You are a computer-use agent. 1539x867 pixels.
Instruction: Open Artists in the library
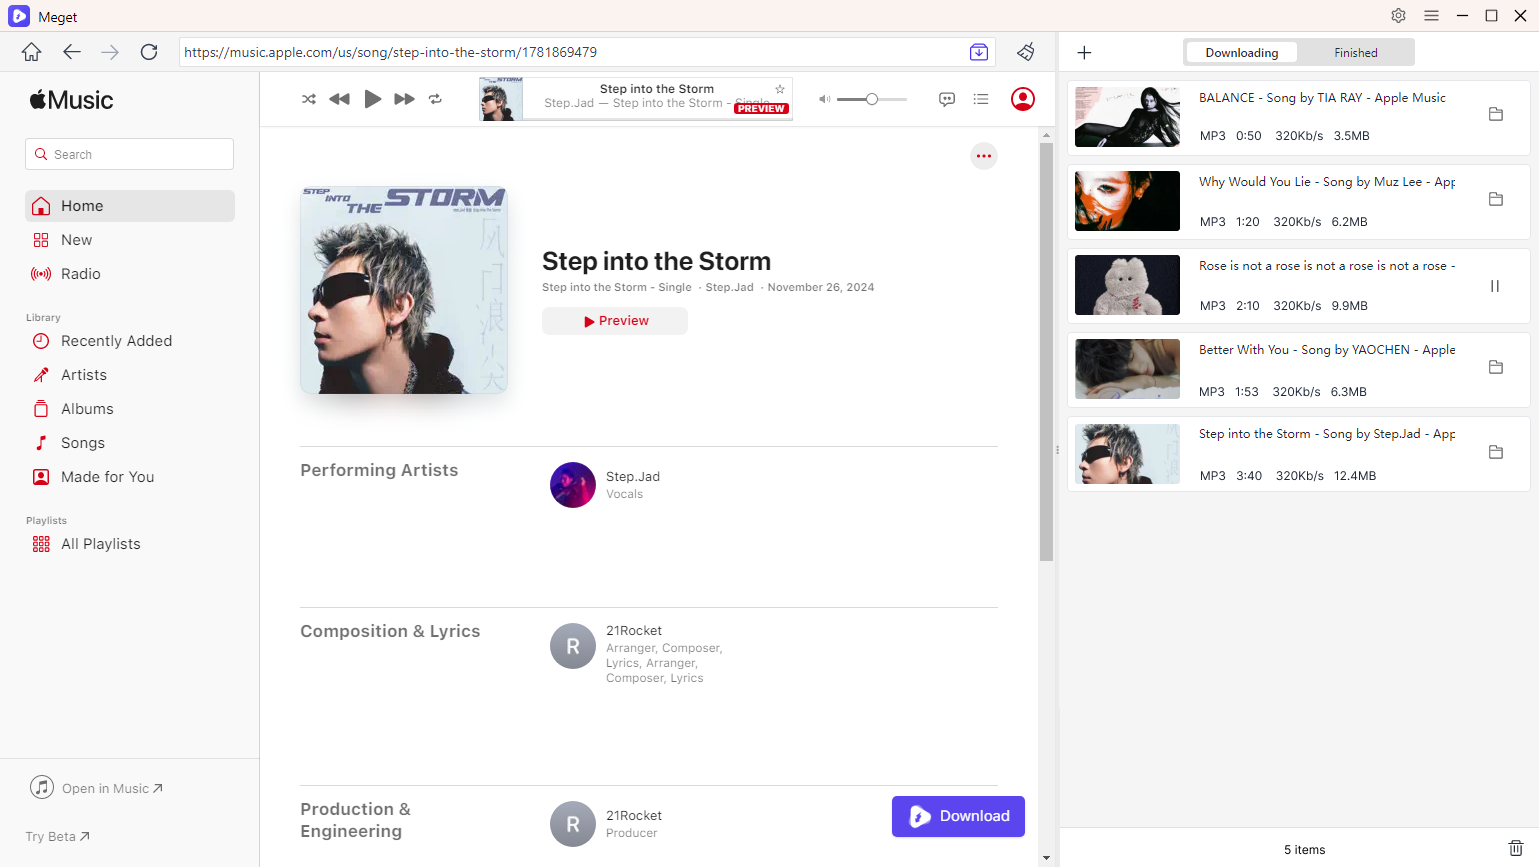tap(130, 375)
